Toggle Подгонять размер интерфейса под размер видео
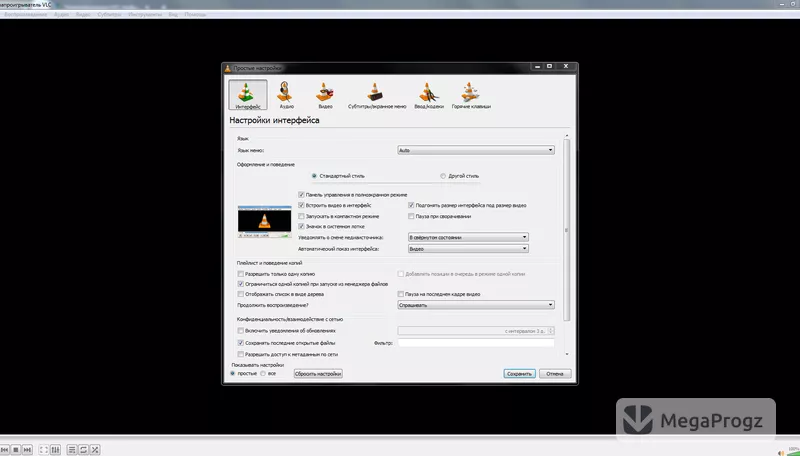The image size is (800, 456). coord(411,206)
